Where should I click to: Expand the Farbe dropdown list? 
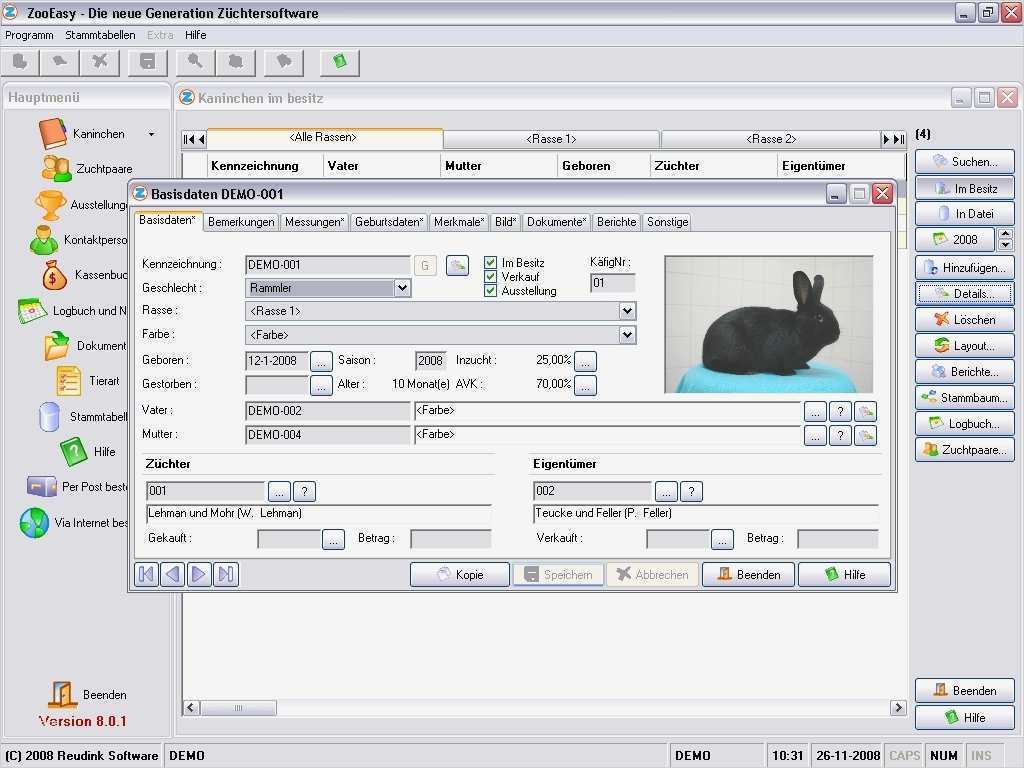tap(627, 335)
